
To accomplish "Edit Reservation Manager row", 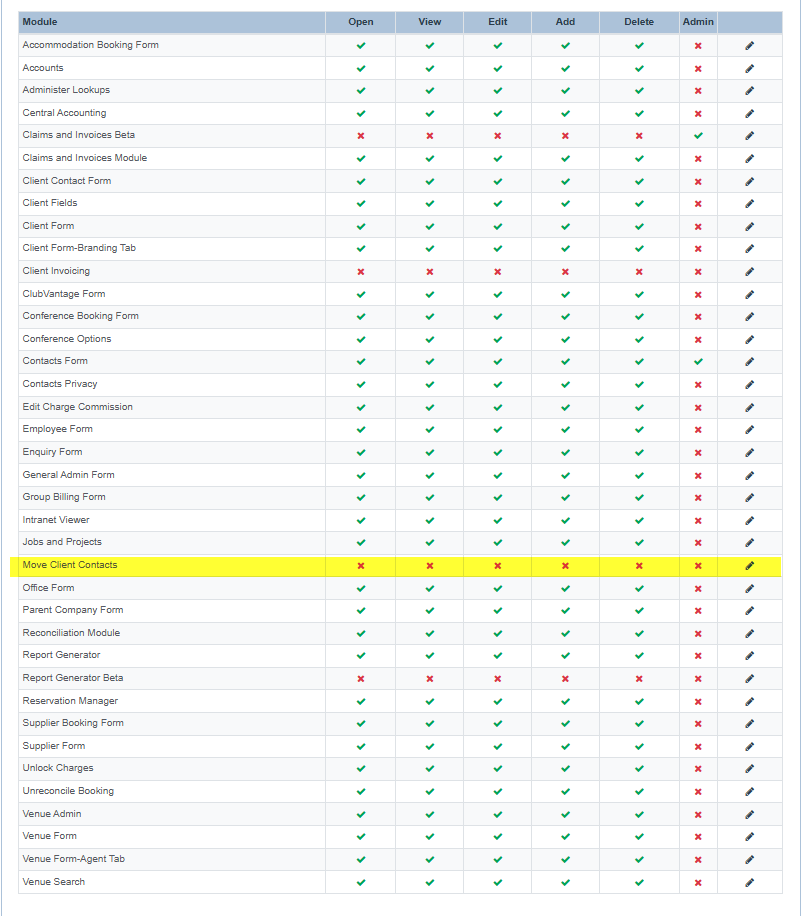I will (749, 701).
